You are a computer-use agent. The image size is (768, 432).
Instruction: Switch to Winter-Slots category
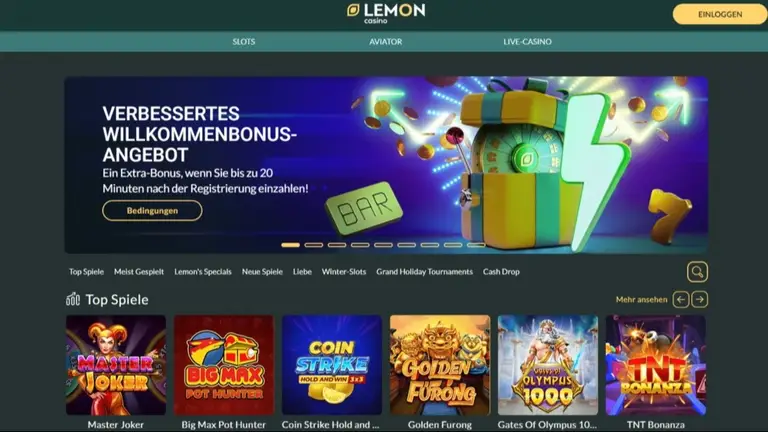[344, 271]
